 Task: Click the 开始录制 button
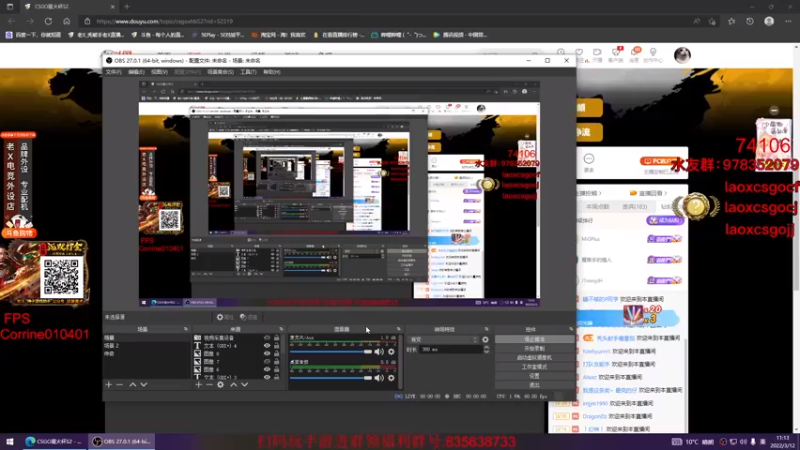click(534, 348)
